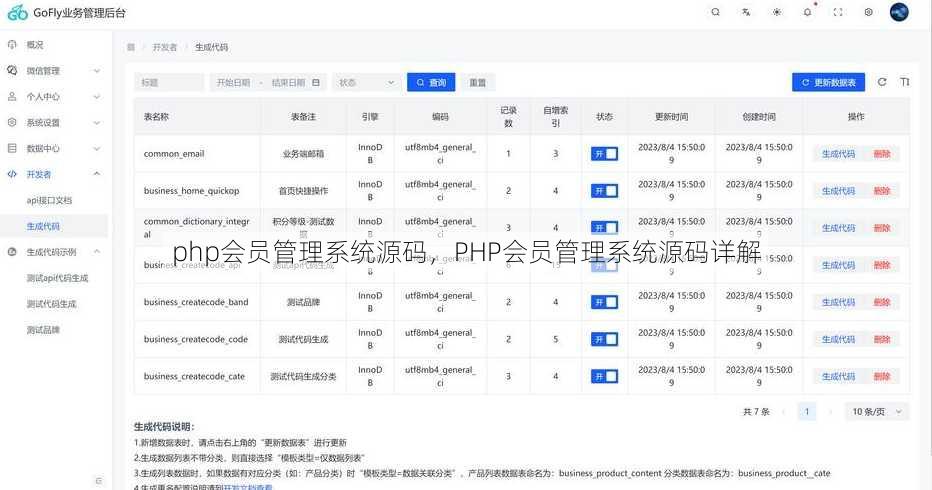Open the notification bell
The image size is (932, 490).
click(x=807, y=12)
